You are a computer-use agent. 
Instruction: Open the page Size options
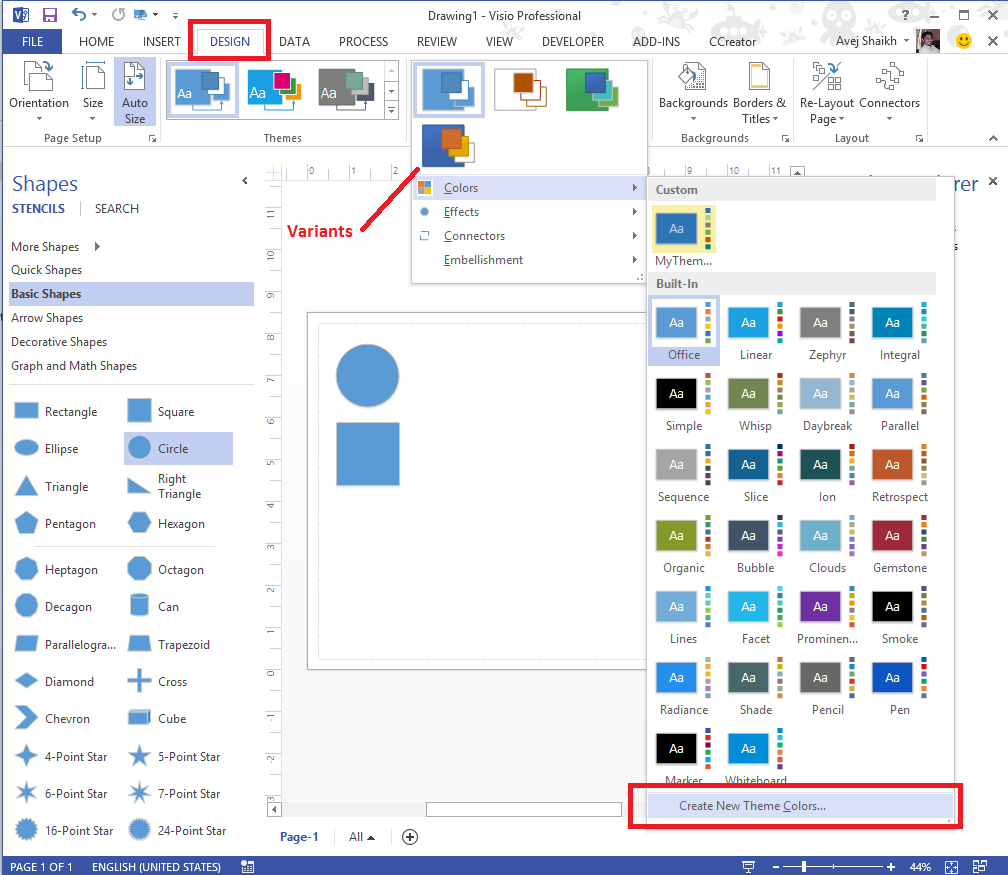[93, 92]
